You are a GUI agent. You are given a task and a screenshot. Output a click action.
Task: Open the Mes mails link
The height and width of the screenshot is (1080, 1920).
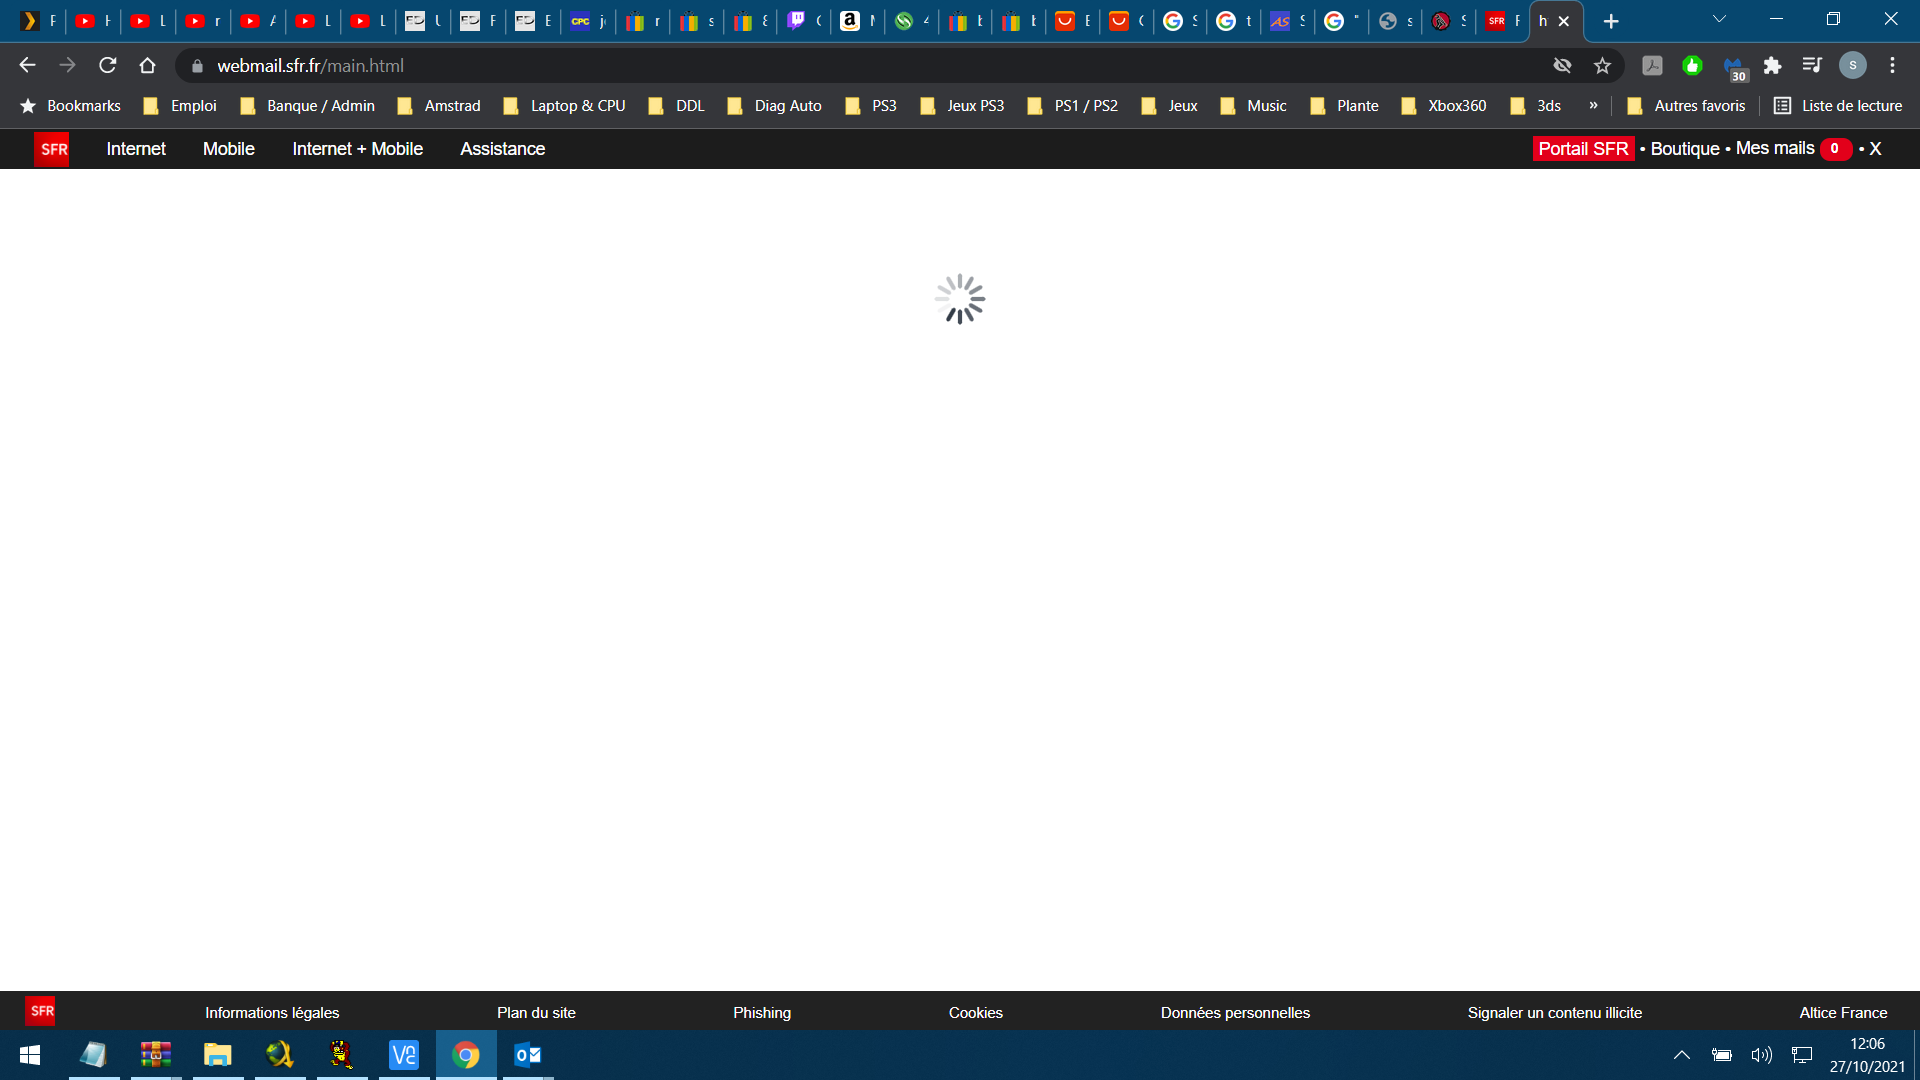tap(1774, 149)
